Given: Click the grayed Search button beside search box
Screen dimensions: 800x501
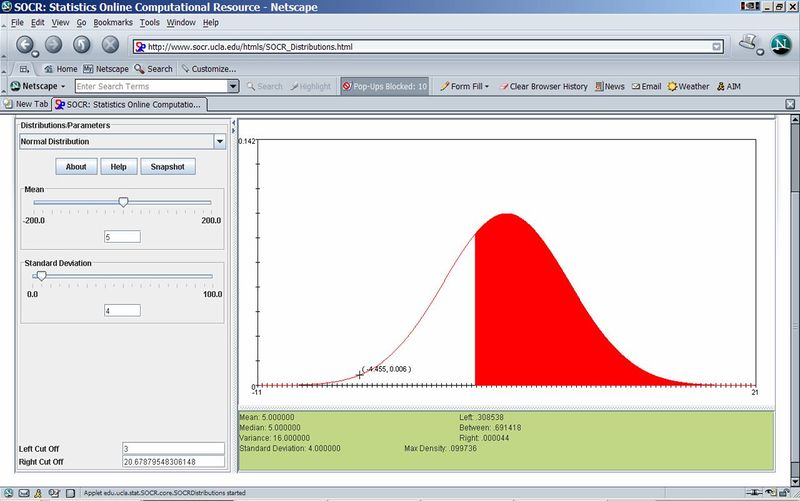Looking at the screenshot, I should pos(264,86).
